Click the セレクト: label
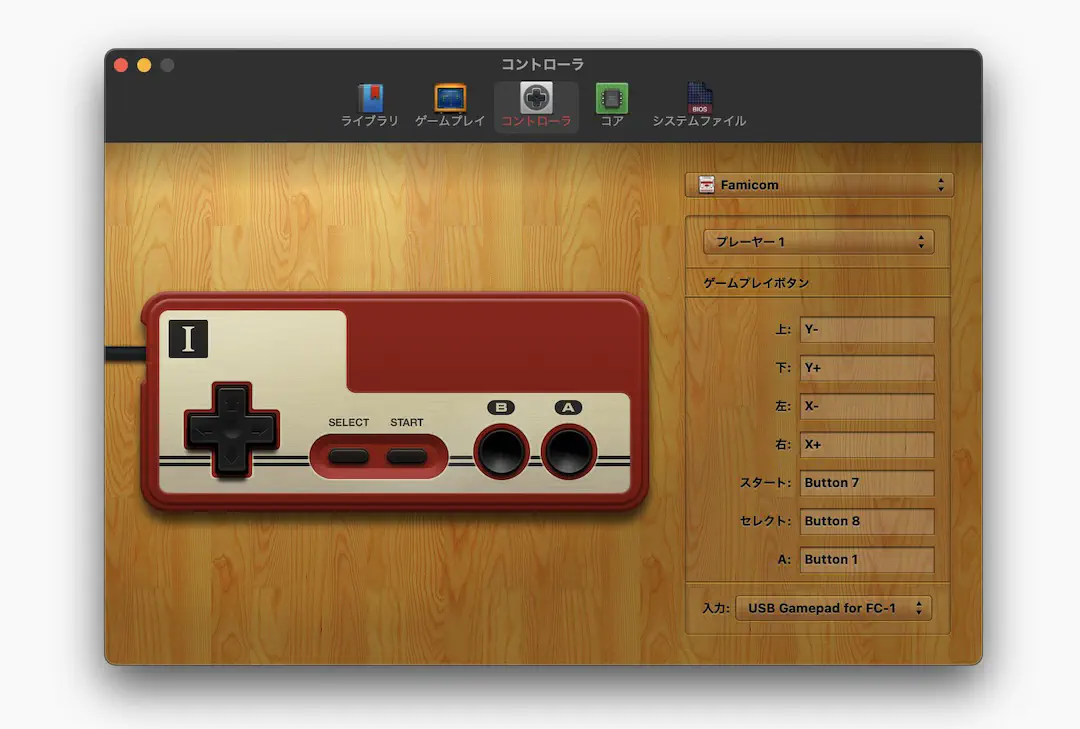The image size is (1080, 729). point(765,522)
